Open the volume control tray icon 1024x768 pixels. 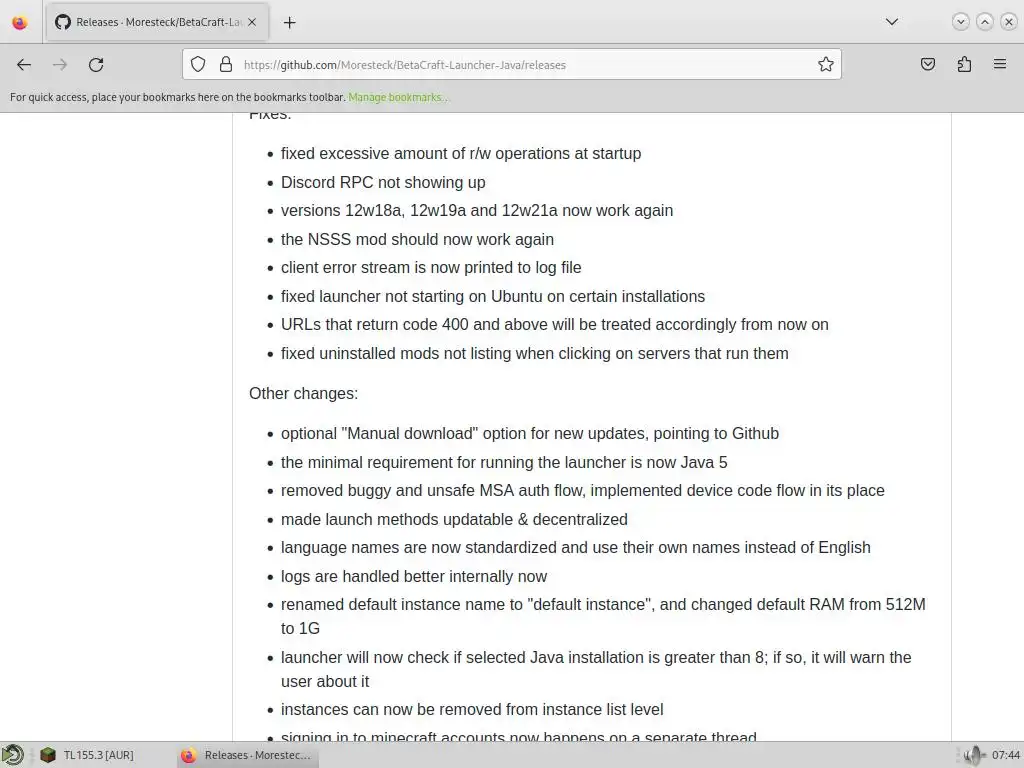coord(974,755)
